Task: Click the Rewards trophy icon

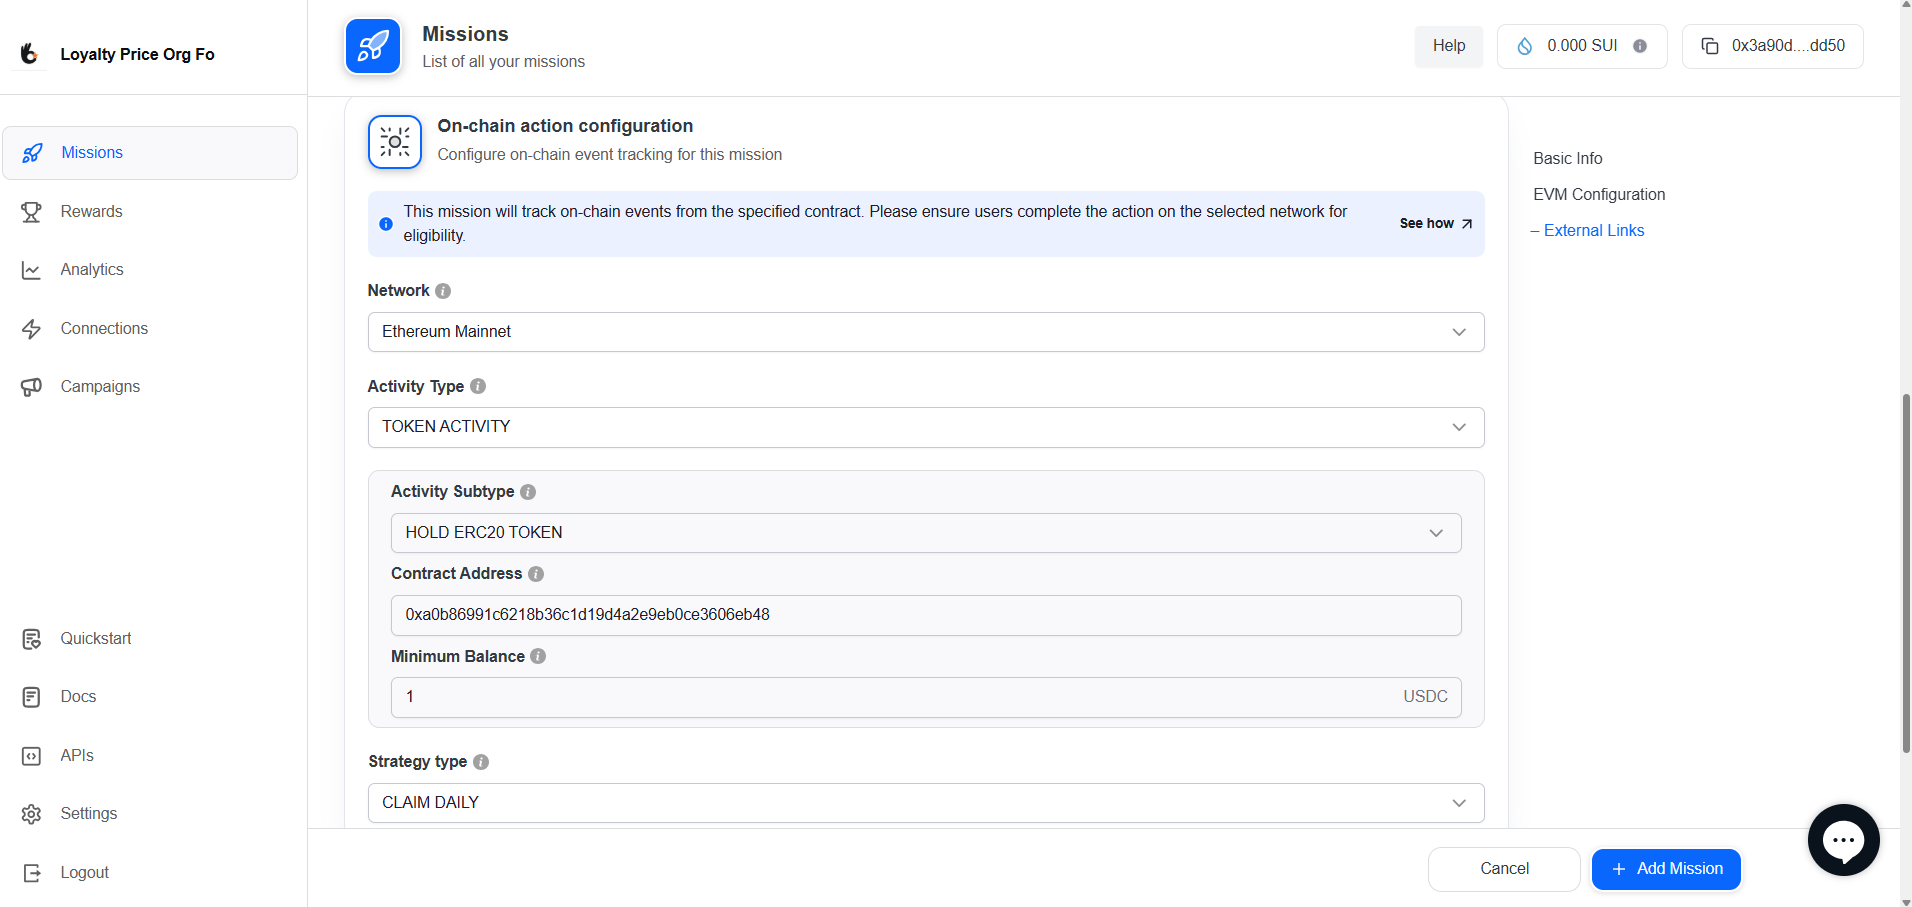Action: coord(32,212)
